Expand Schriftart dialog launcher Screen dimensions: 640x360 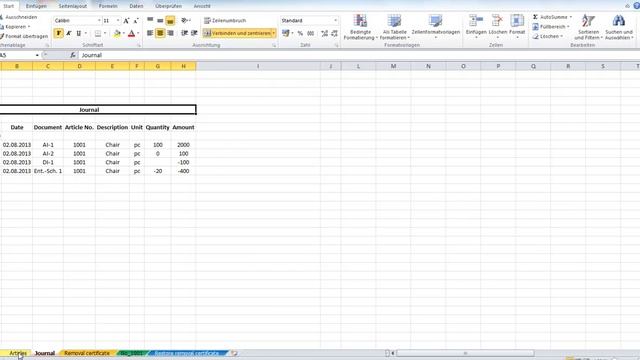[139, 45]
